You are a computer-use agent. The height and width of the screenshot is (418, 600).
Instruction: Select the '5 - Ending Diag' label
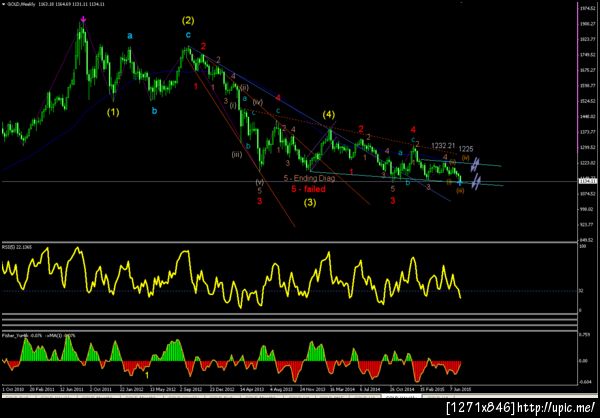[309, 178]
